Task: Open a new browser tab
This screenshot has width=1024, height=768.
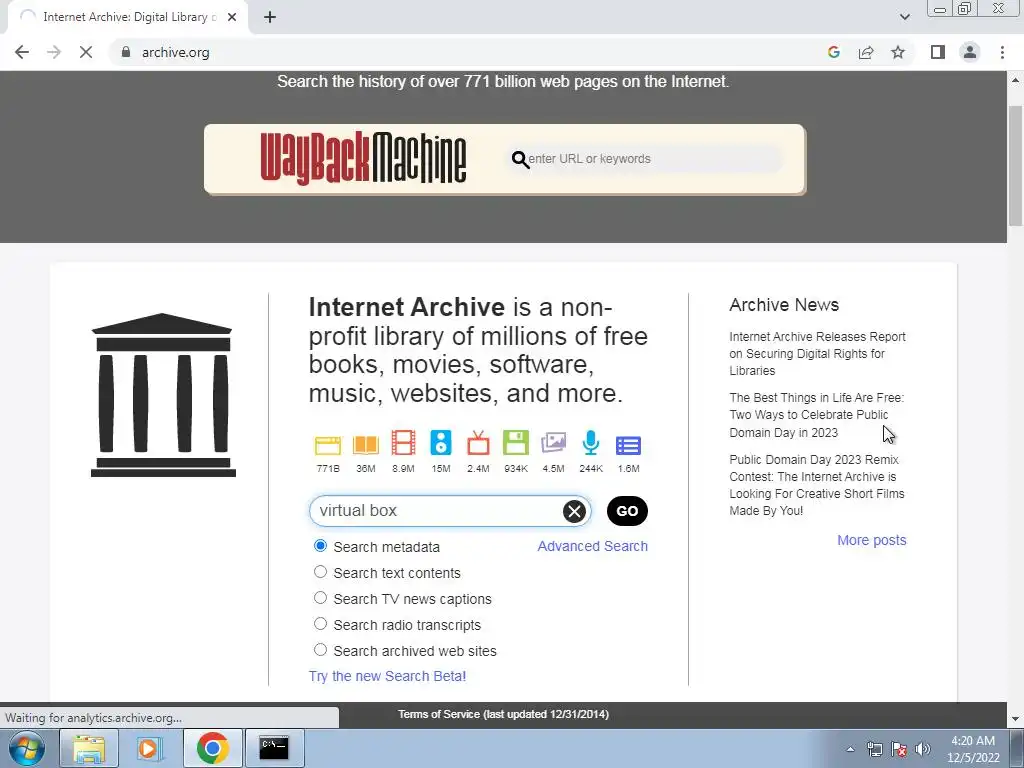Action: pos(270,17)
